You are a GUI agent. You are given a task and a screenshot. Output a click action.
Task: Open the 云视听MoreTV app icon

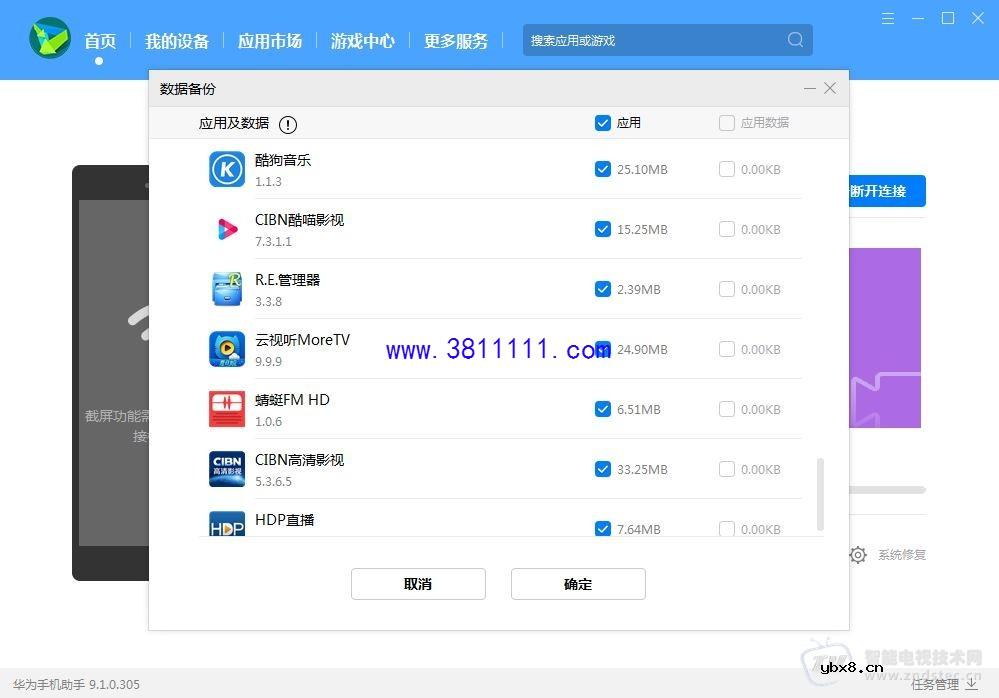point(227,349)
